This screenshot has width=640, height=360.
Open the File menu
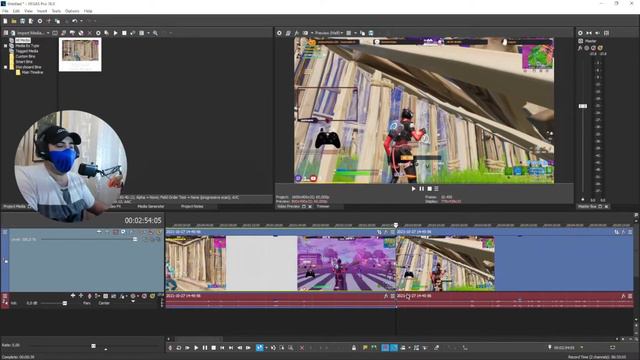click(5, 11)
